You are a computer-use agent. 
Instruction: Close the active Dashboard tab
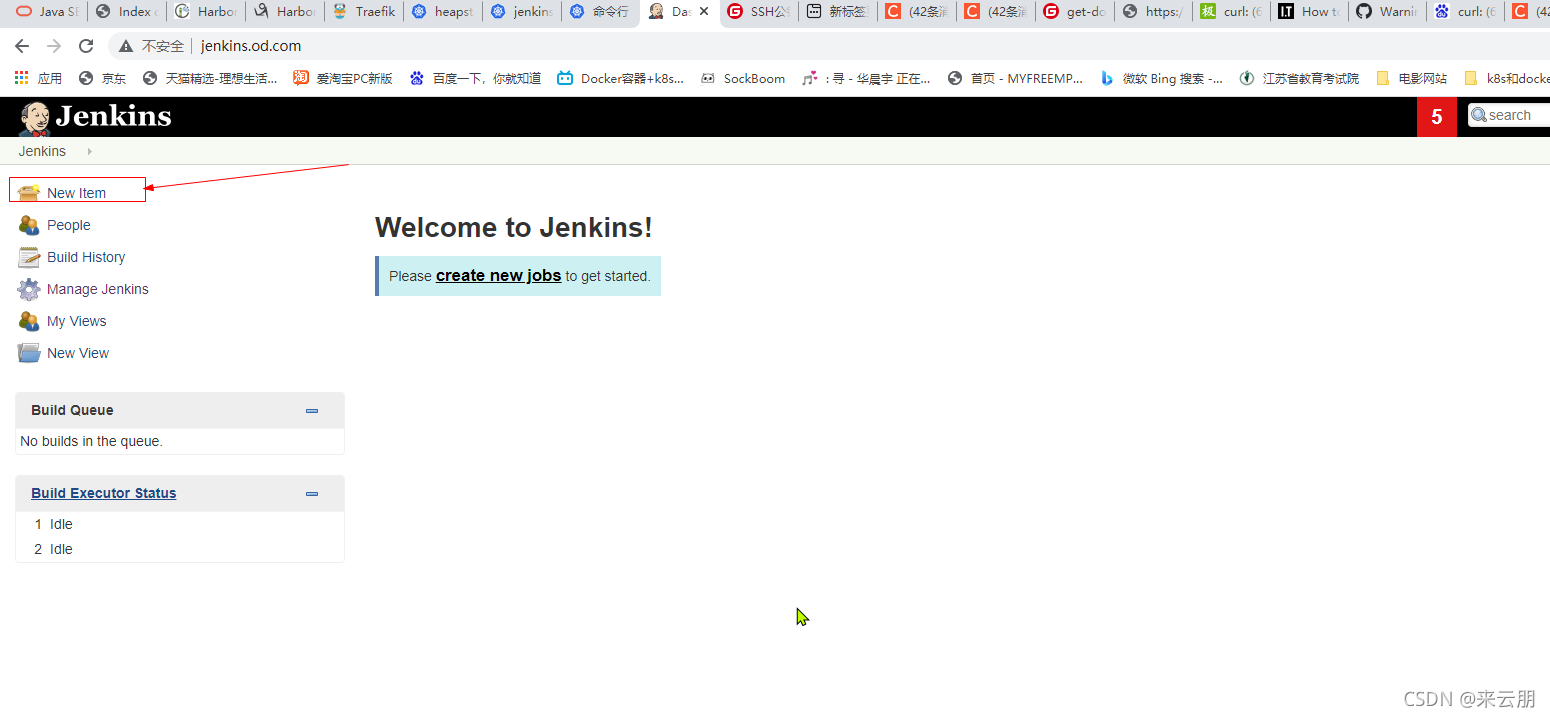(x=704, y=12)
